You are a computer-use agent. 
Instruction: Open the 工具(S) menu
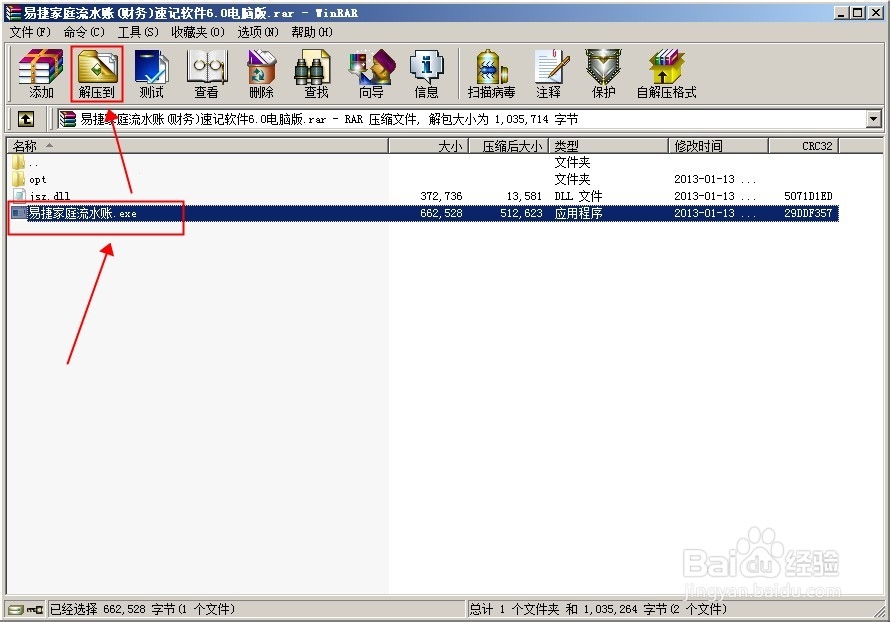(x=138, y=32)
